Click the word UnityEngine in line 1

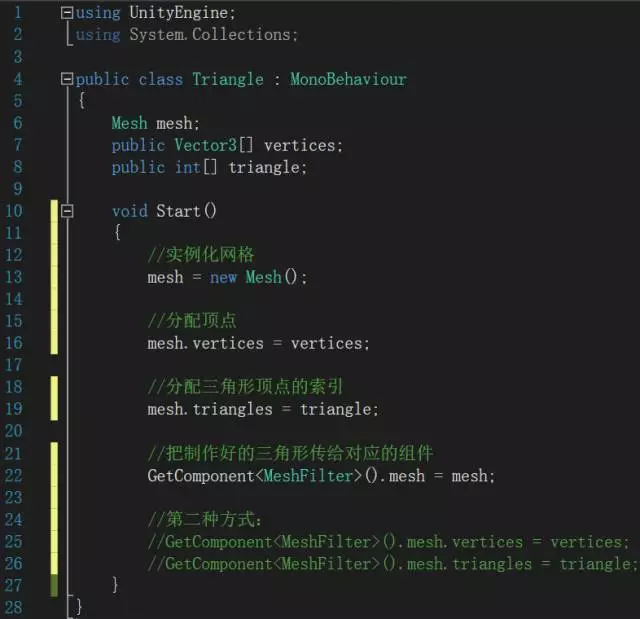pos(179,13)
